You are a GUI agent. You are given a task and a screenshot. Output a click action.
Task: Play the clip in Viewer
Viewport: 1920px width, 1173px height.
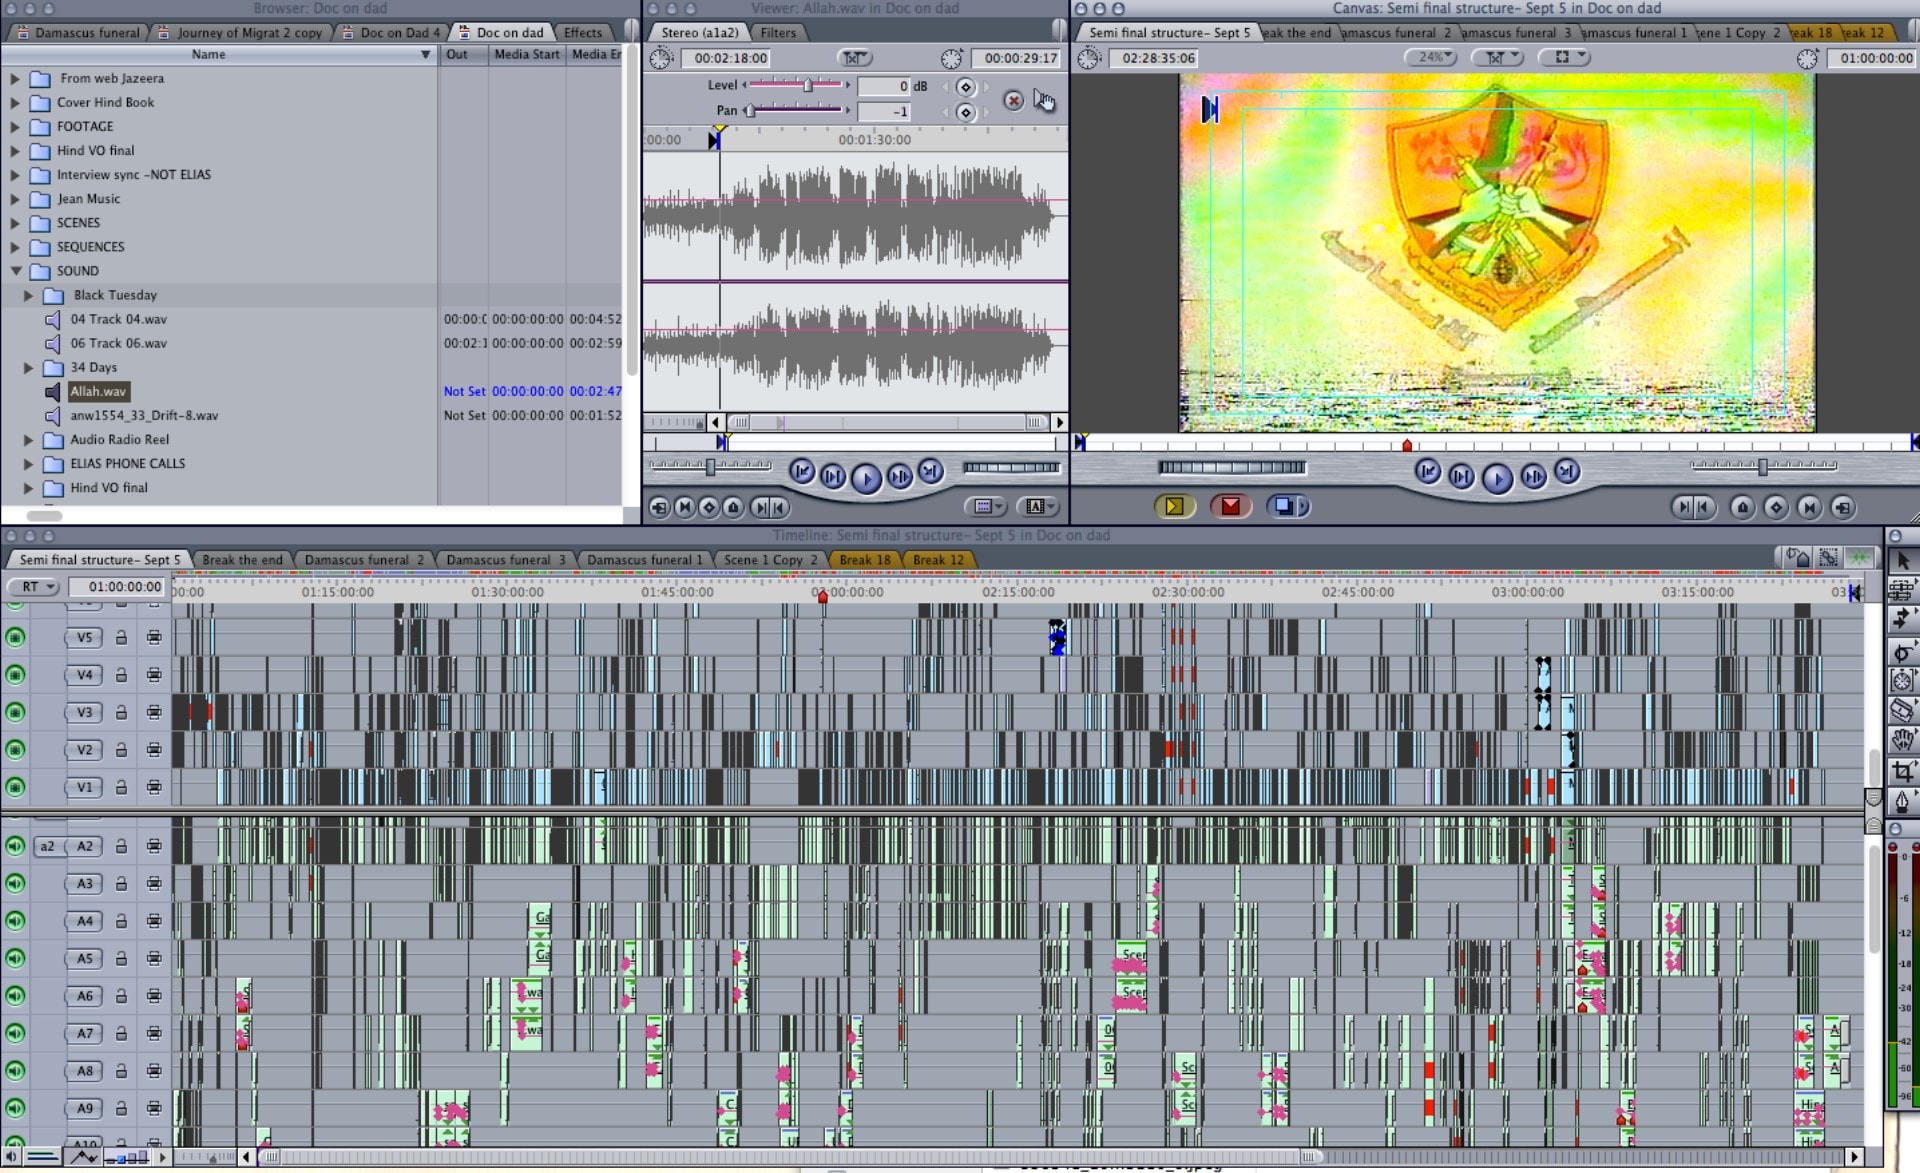click(866, 479)
